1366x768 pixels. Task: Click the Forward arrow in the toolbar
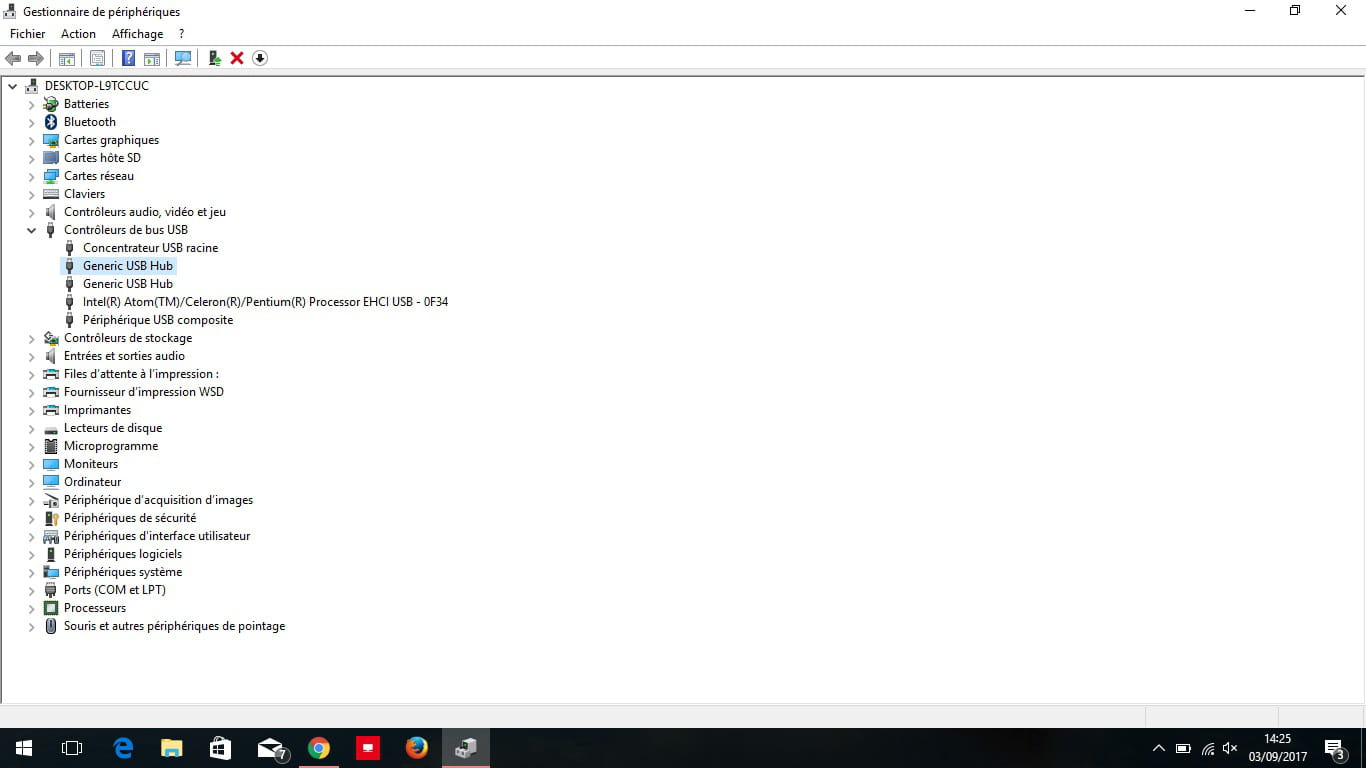pos(36,58)
